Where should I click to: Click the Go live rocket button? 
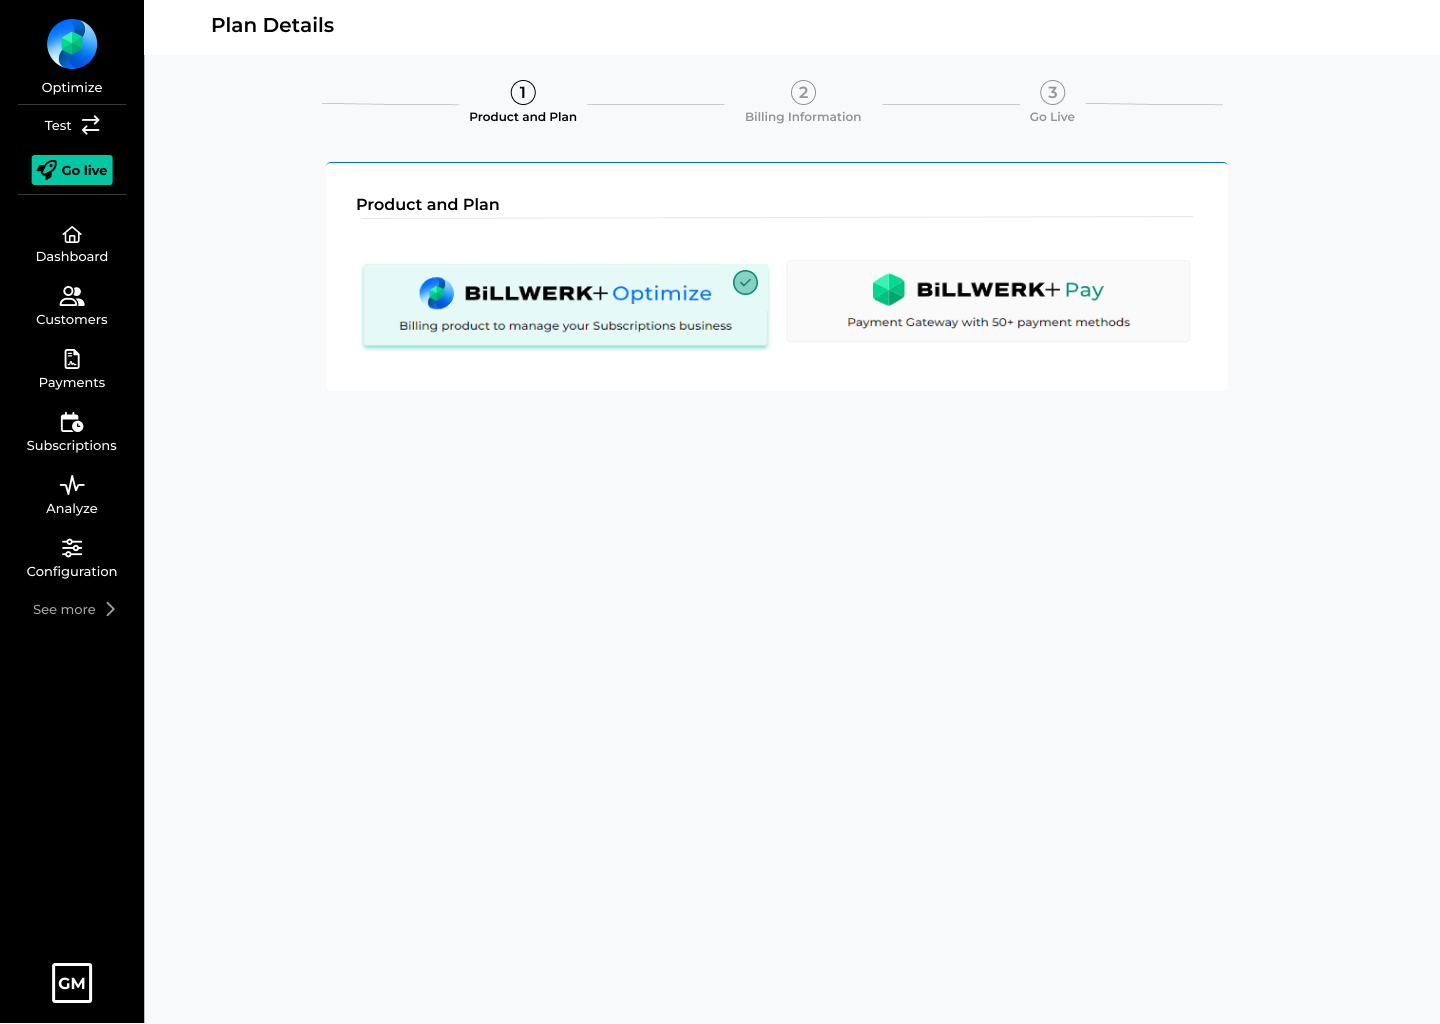[x=72, y=170]
